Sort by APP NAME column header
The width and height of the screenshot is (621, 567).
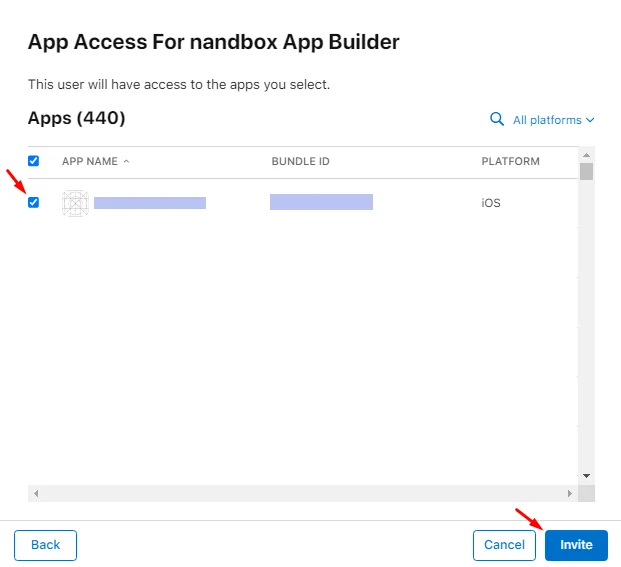(x=95, y=161)
